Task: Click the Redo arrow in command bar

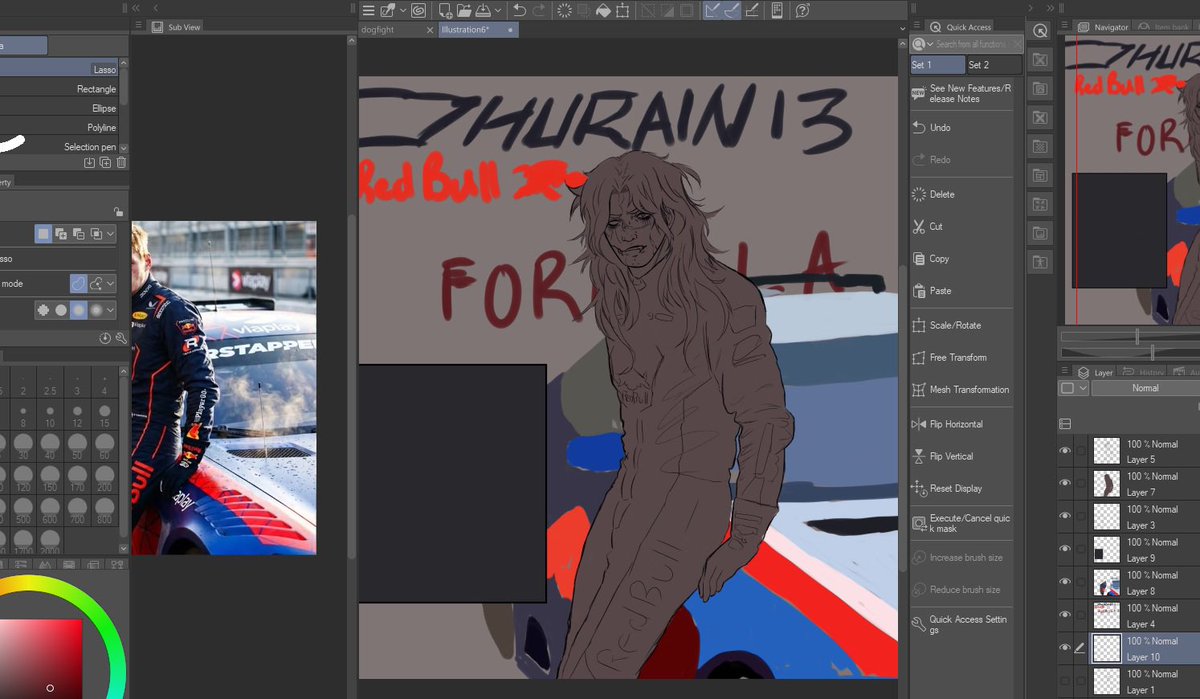Action: point(539,10)
